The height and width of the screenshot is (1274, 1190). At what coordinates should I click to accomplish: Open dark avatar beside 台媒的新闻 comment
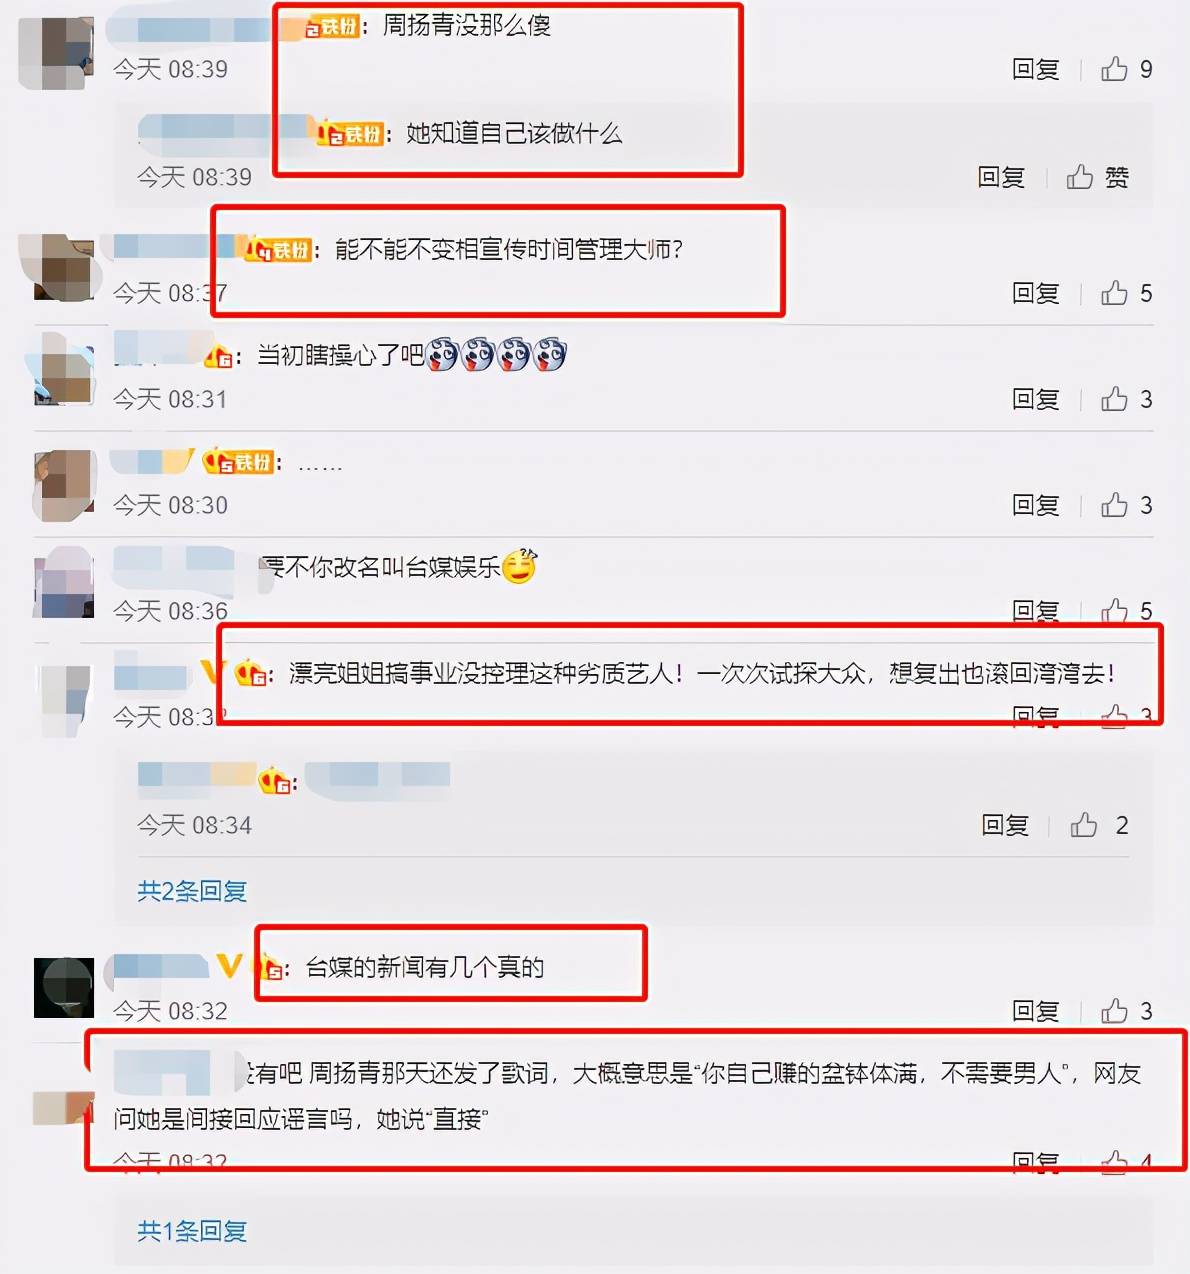pyautogui.click(x=64, y=987)
